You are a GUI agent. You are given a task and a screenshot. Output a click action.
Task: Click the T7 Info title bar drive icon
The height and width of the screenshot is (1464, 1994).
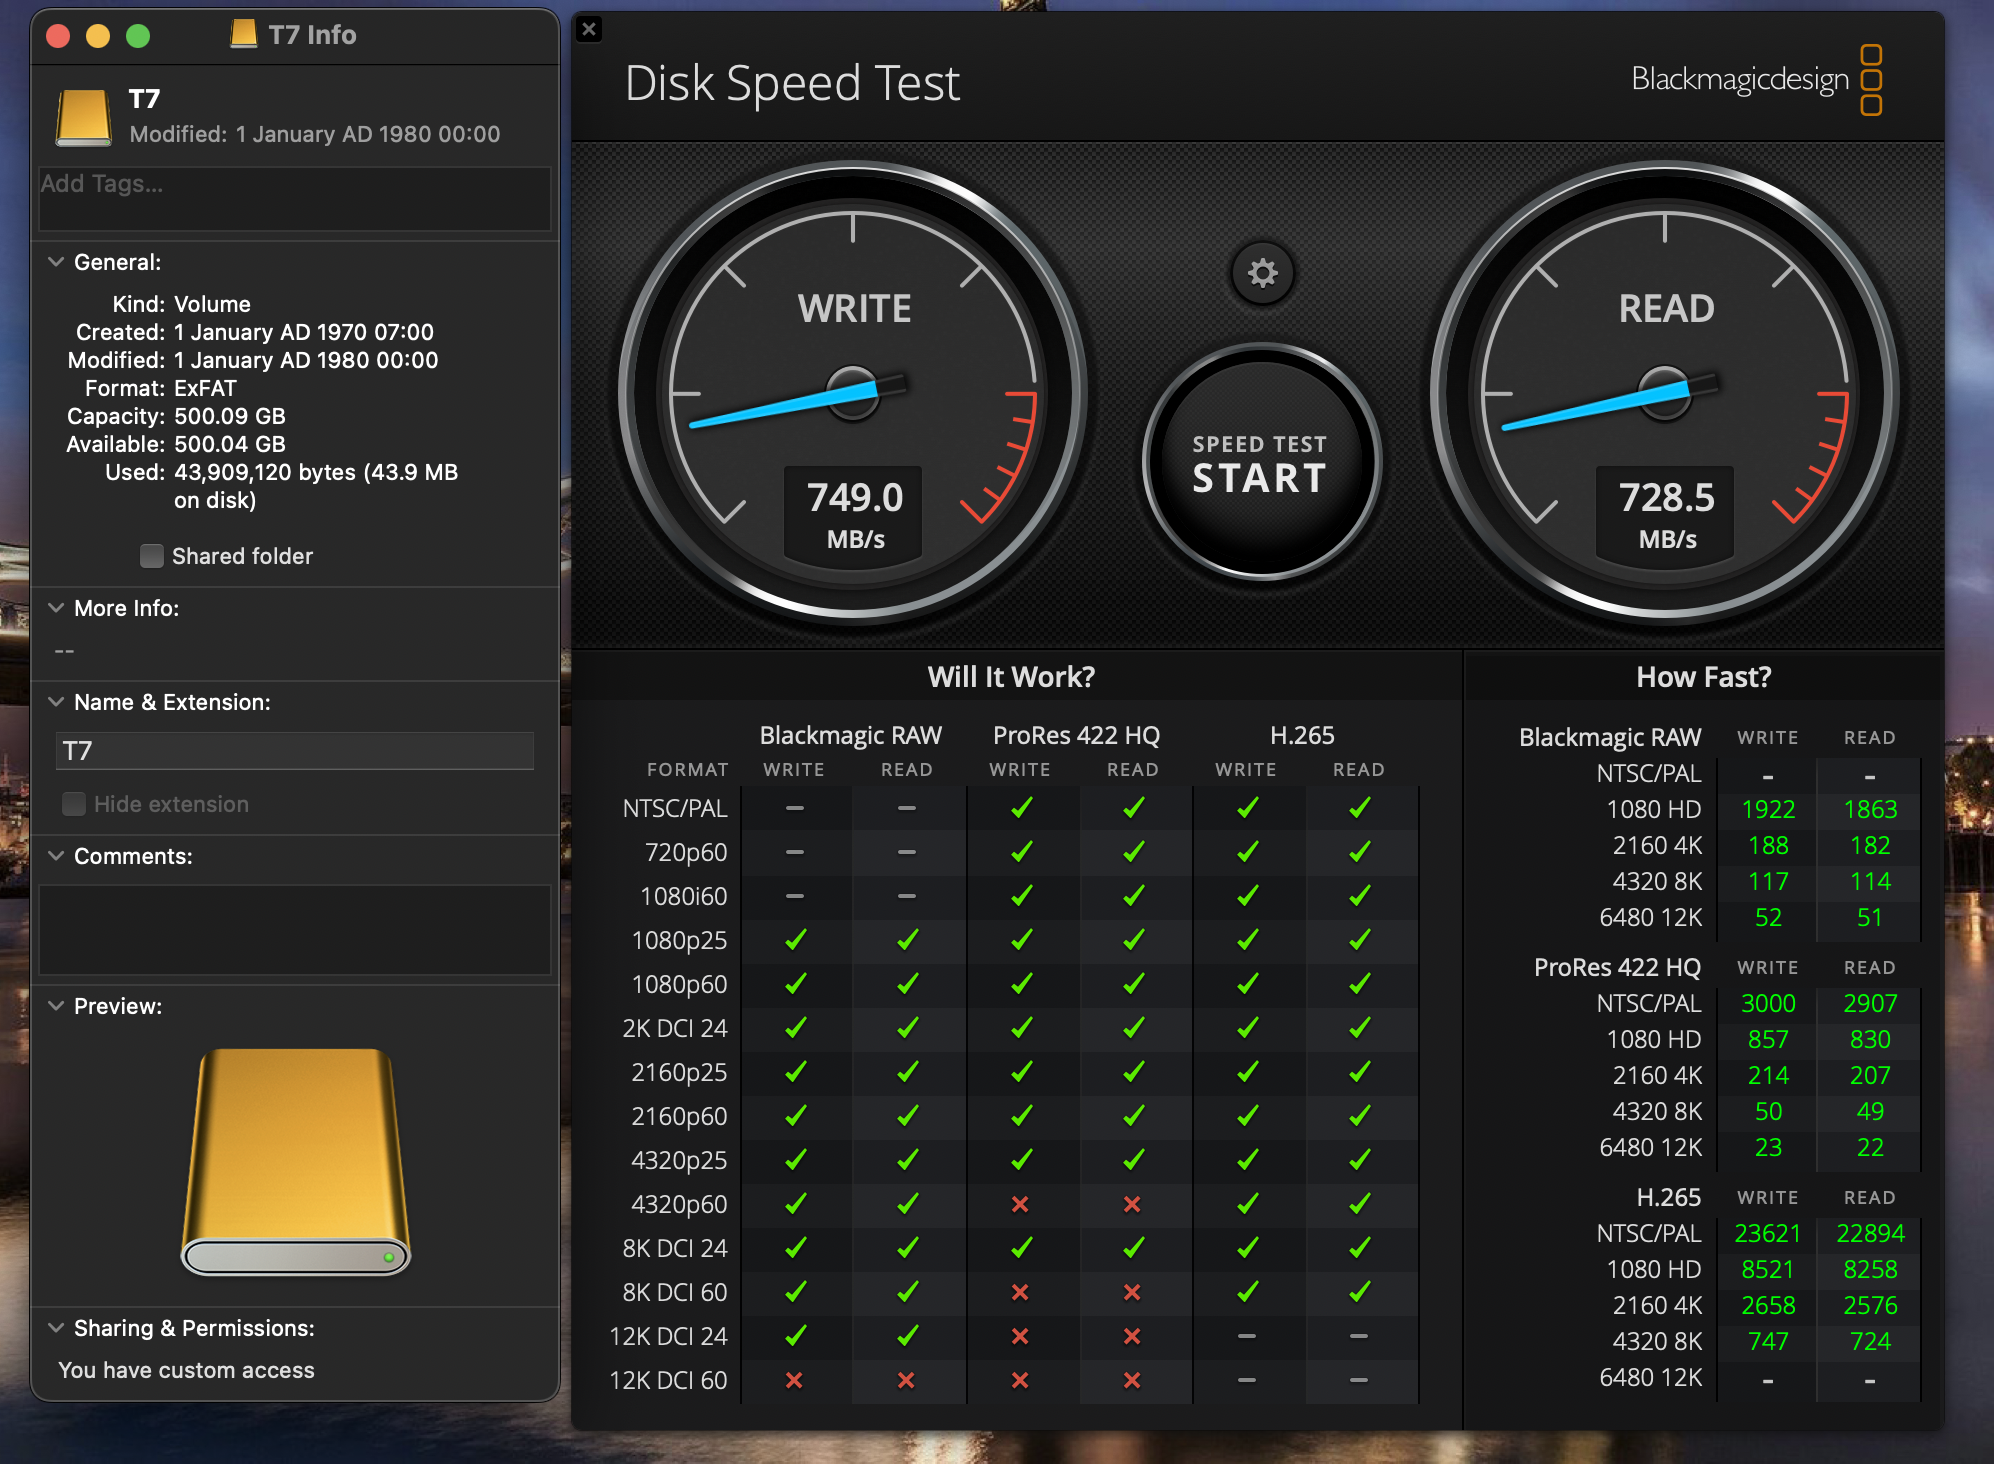pyautogui.click(x=243, y=34)
